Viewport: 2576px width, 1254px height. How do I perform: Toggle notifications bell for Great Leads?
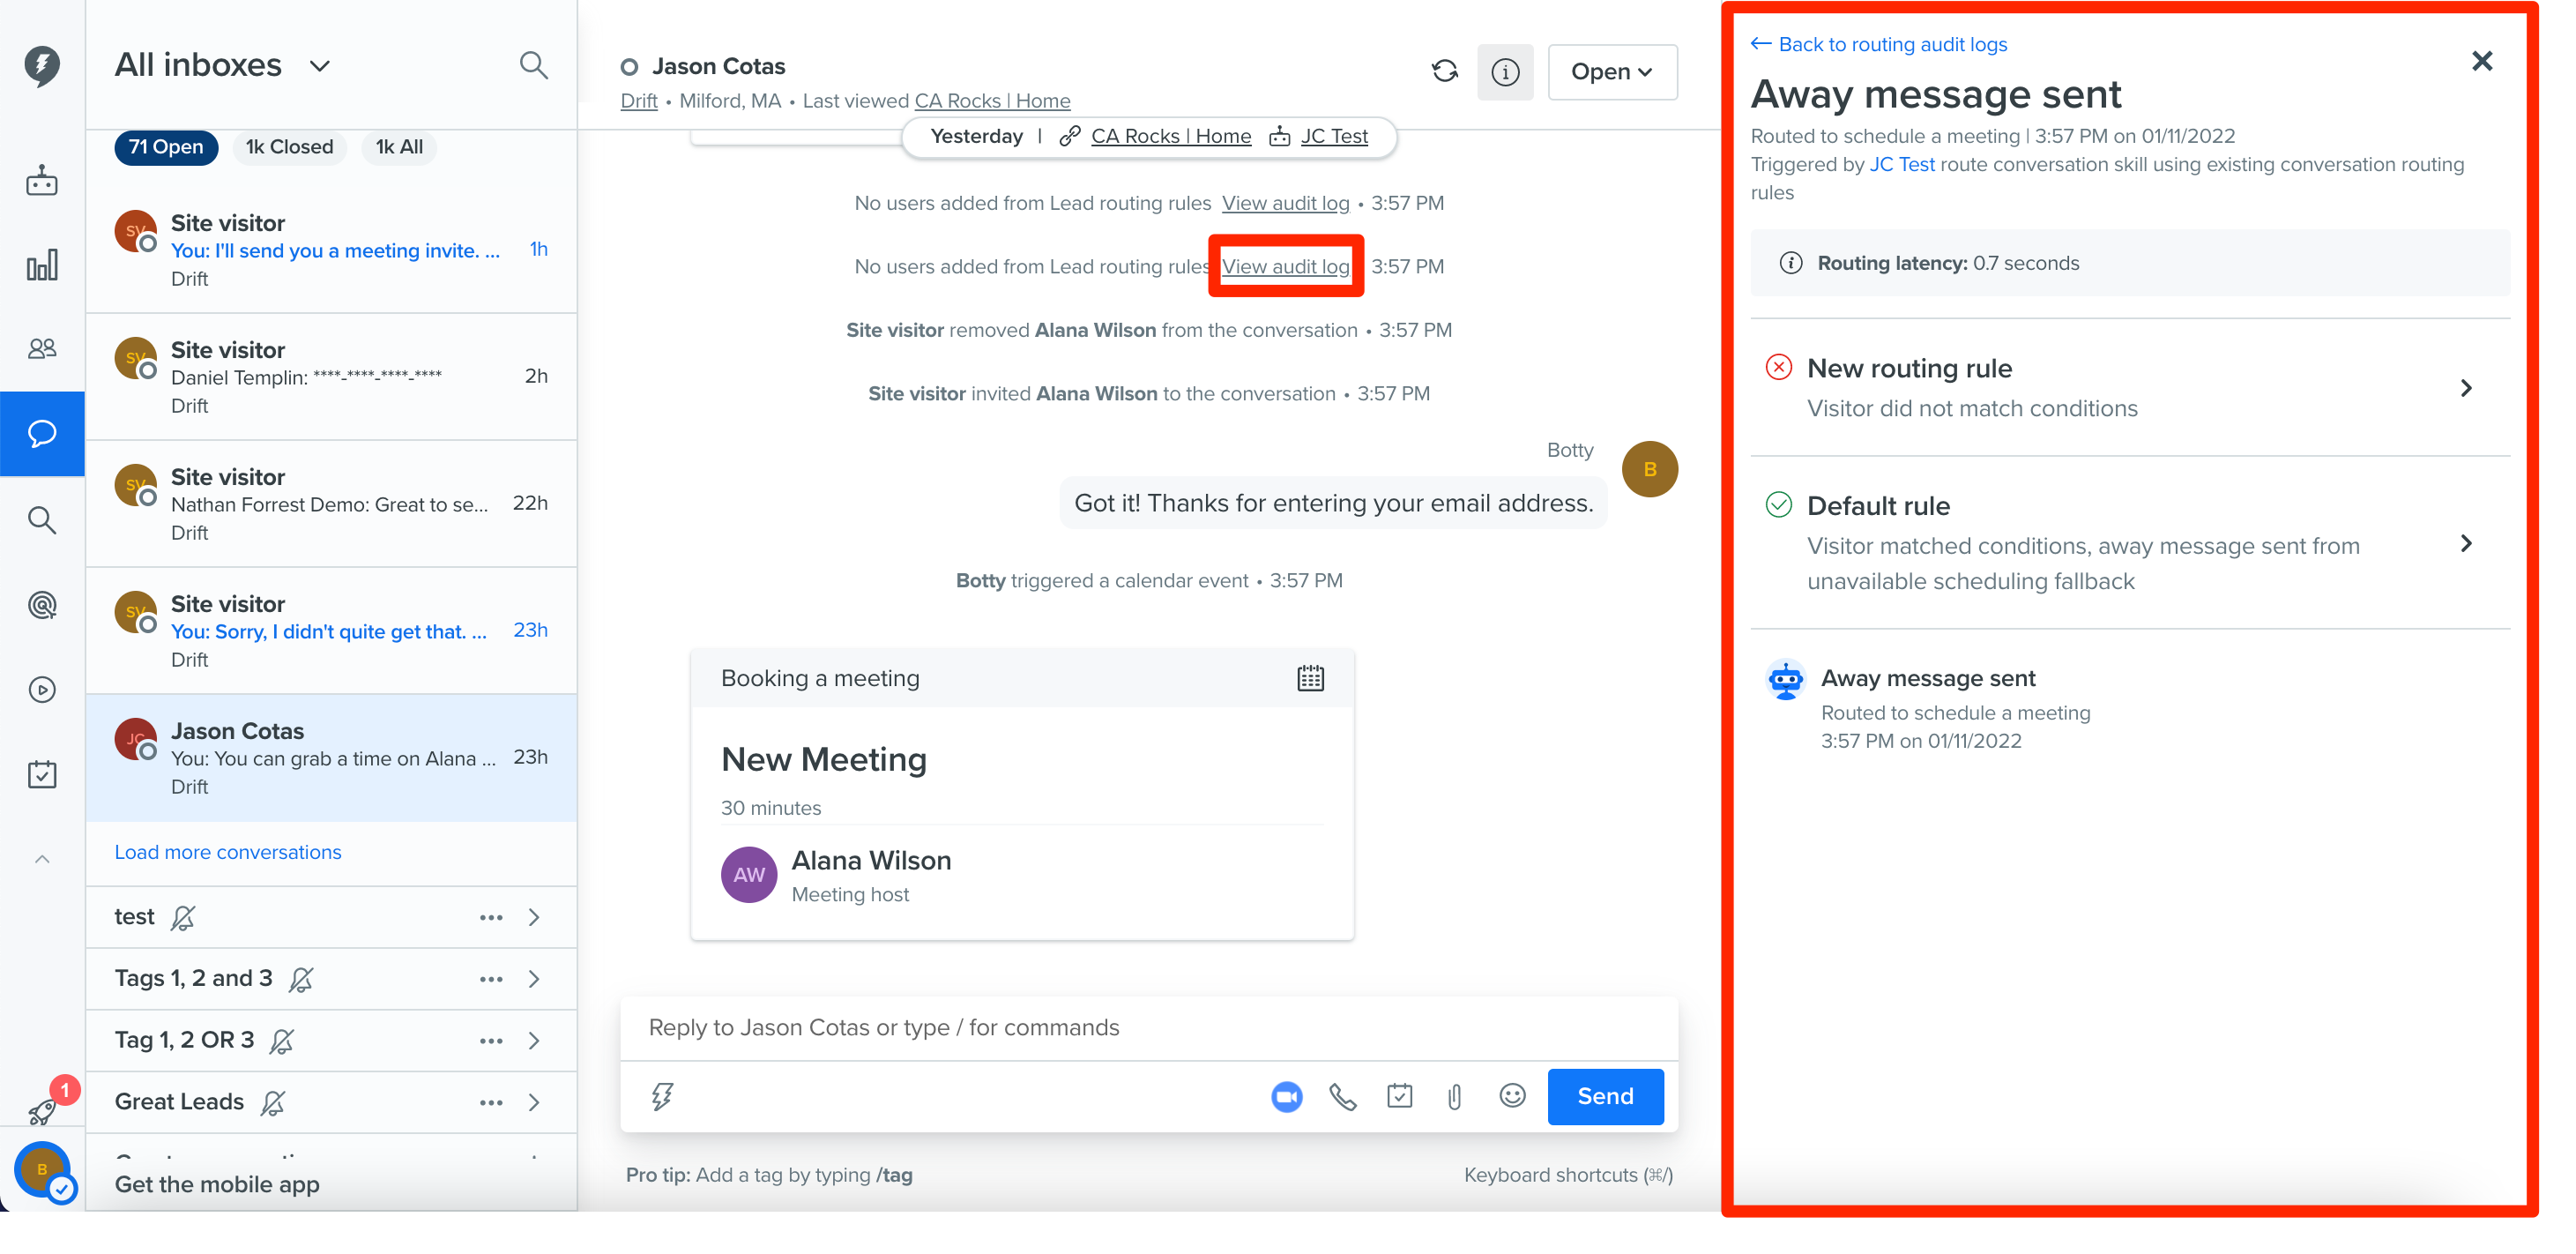click(273, 1102)
